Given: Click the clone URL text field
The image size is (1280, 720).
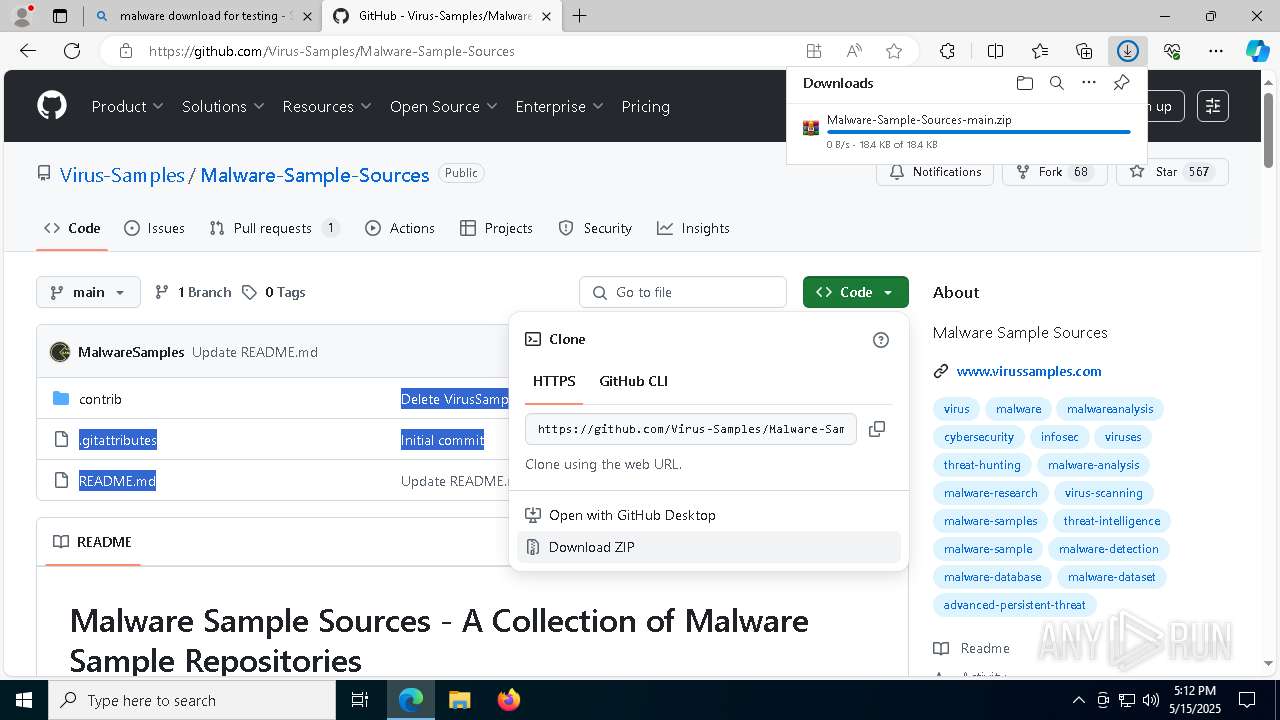Looking at the screenshot, I should coord(691,428).
